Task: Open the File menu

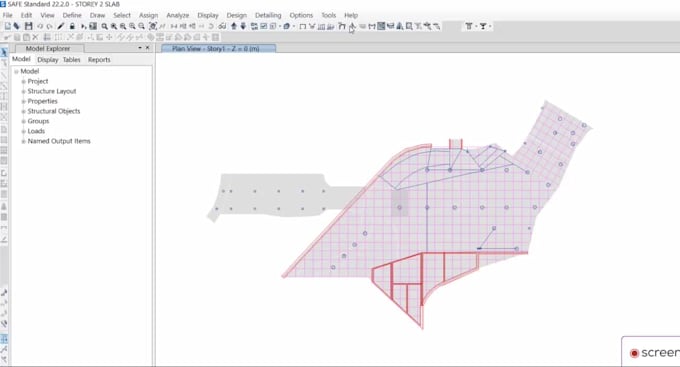Action: click(x=7, y=15)
